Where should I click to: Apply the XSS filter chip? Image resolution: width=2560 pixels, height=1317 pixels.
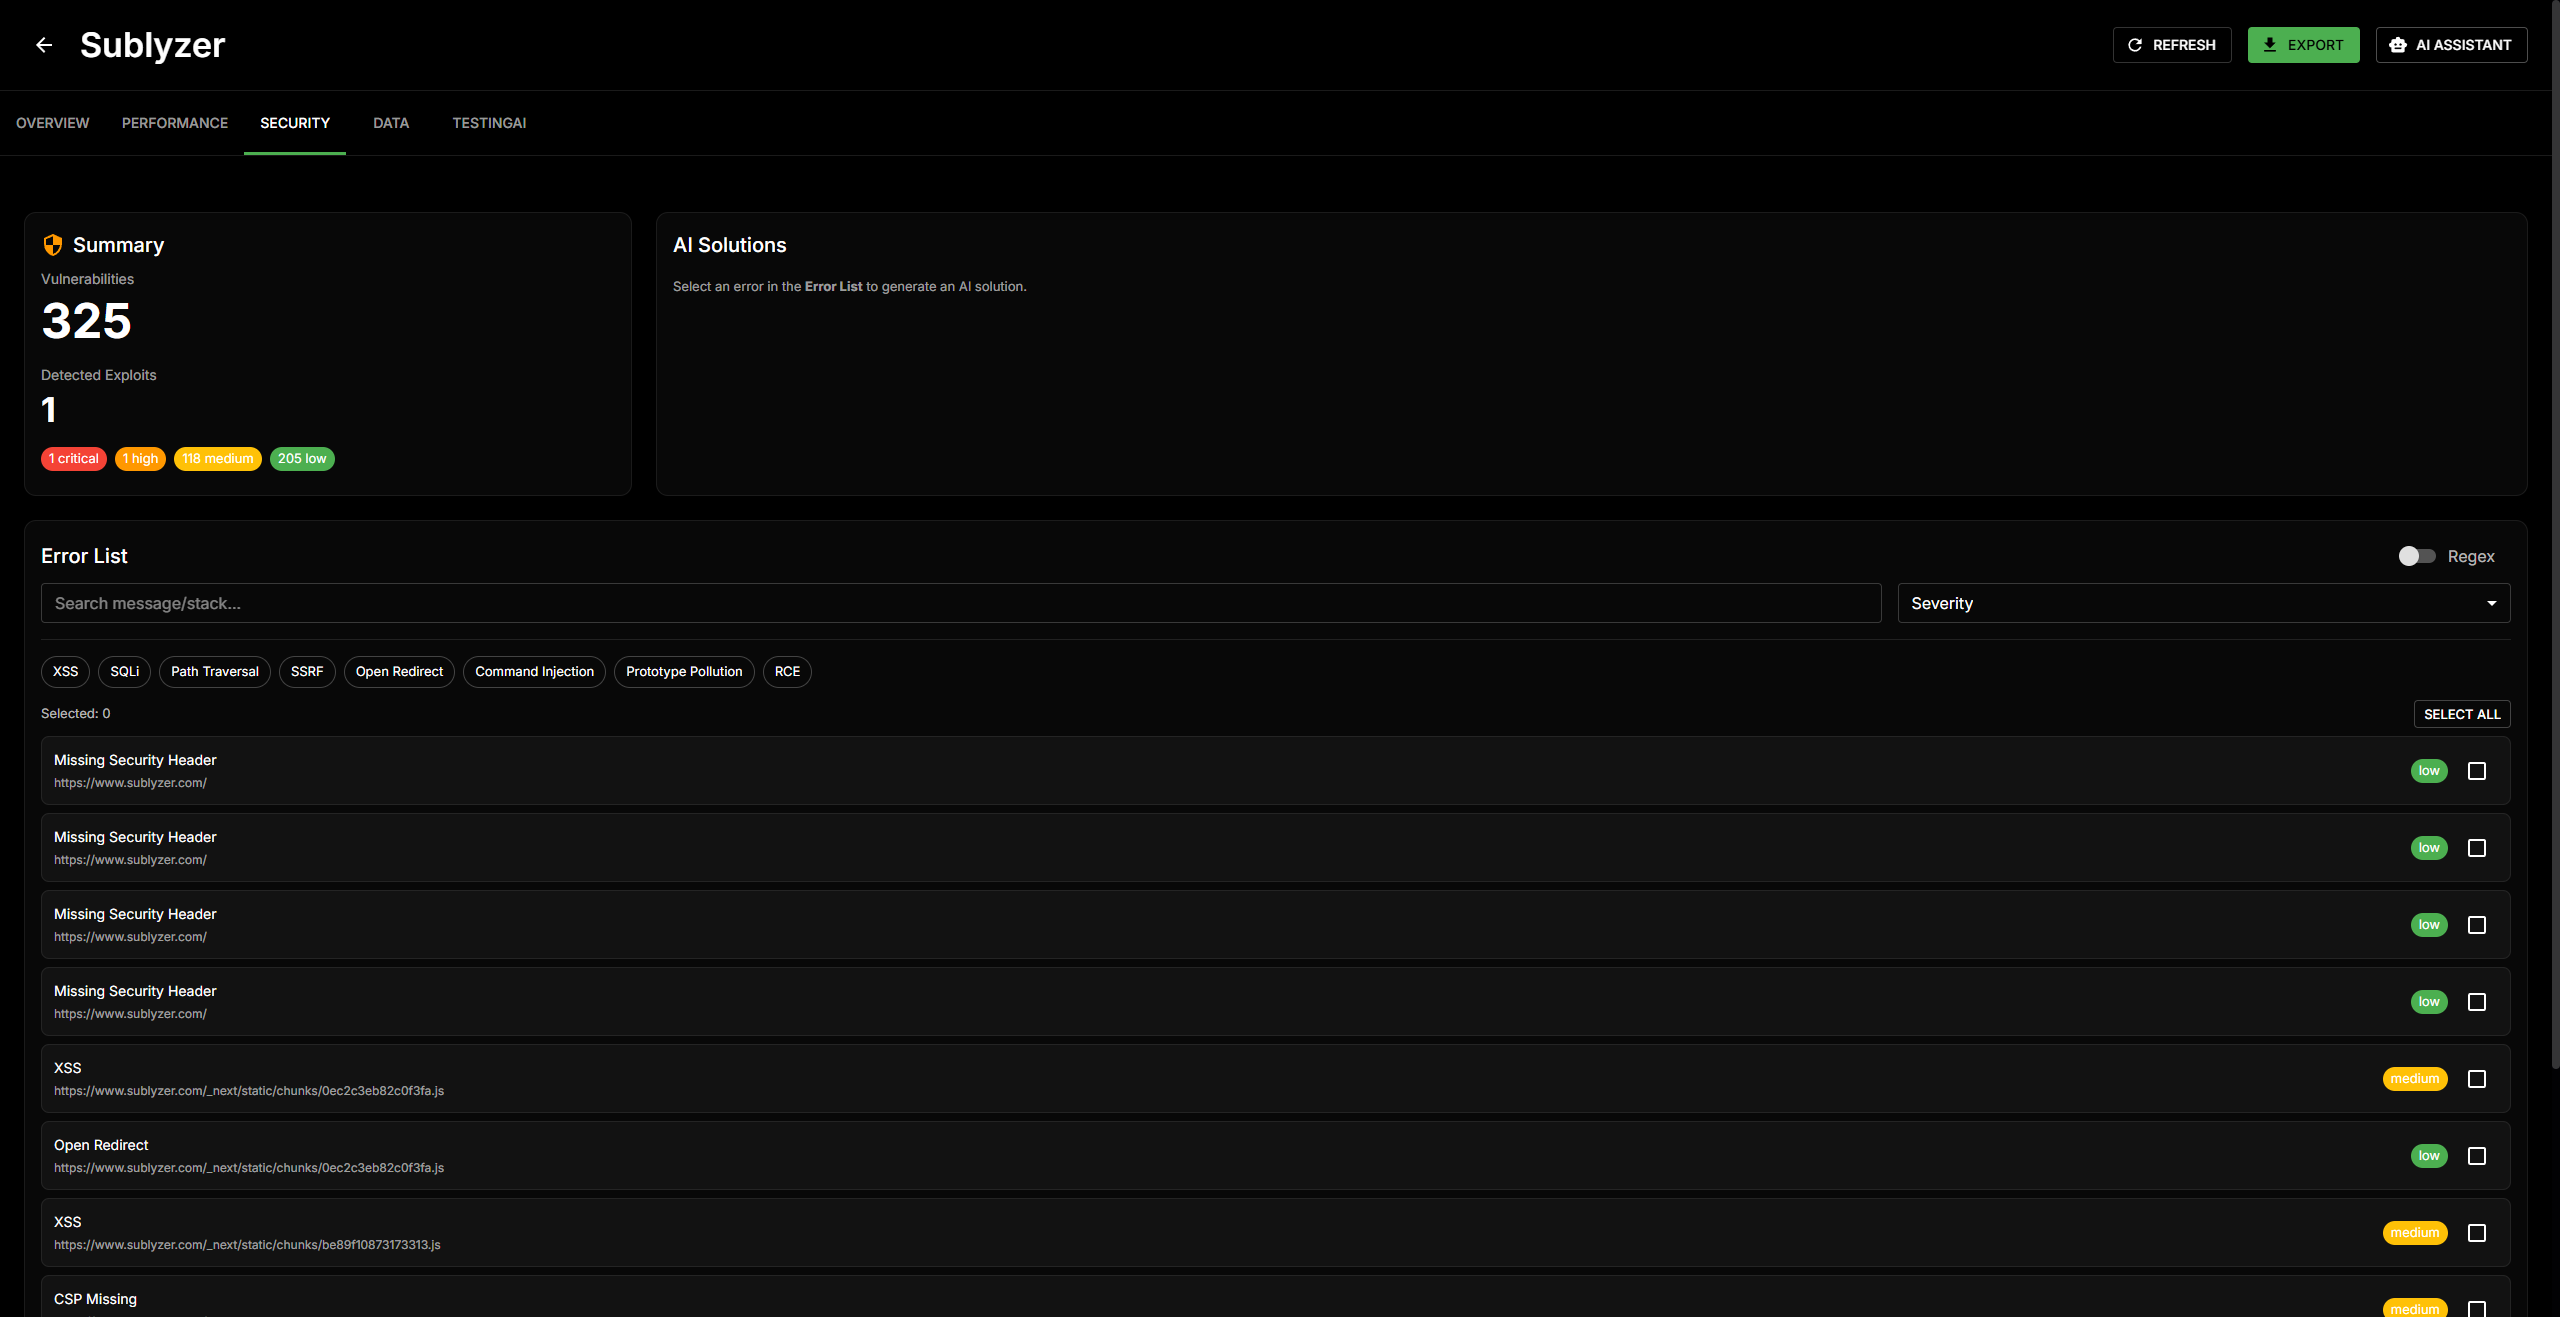65,671
